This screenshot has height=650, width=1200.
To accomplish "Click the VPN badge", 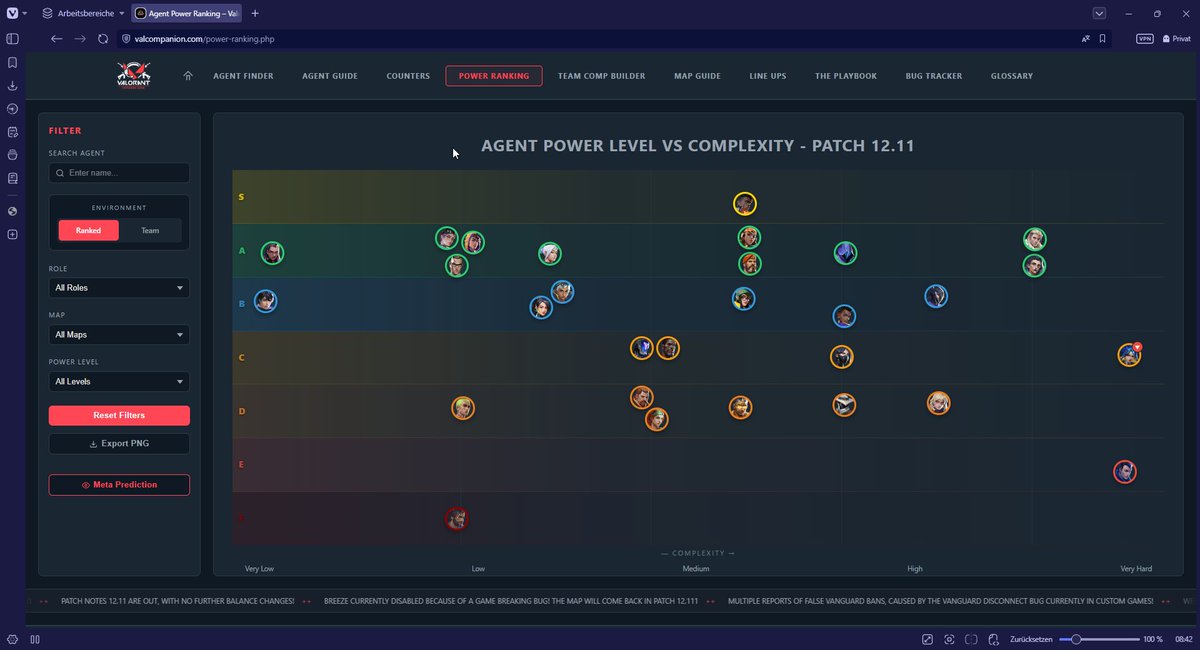I will click(x=1145, y=39).
